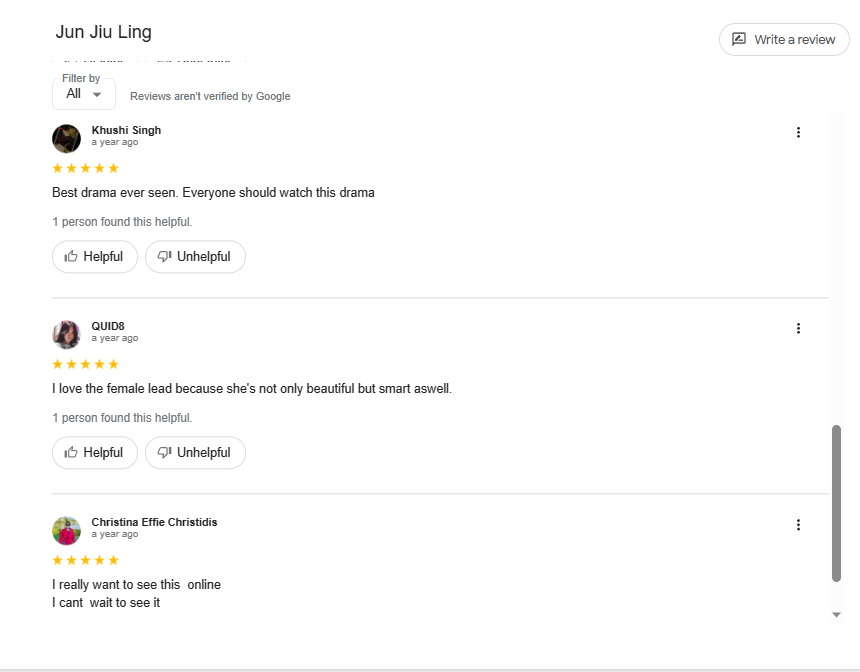Viewport: 860px width, 672px height.
Task: Click the star rating on QUID8's review
Action: 85,364
